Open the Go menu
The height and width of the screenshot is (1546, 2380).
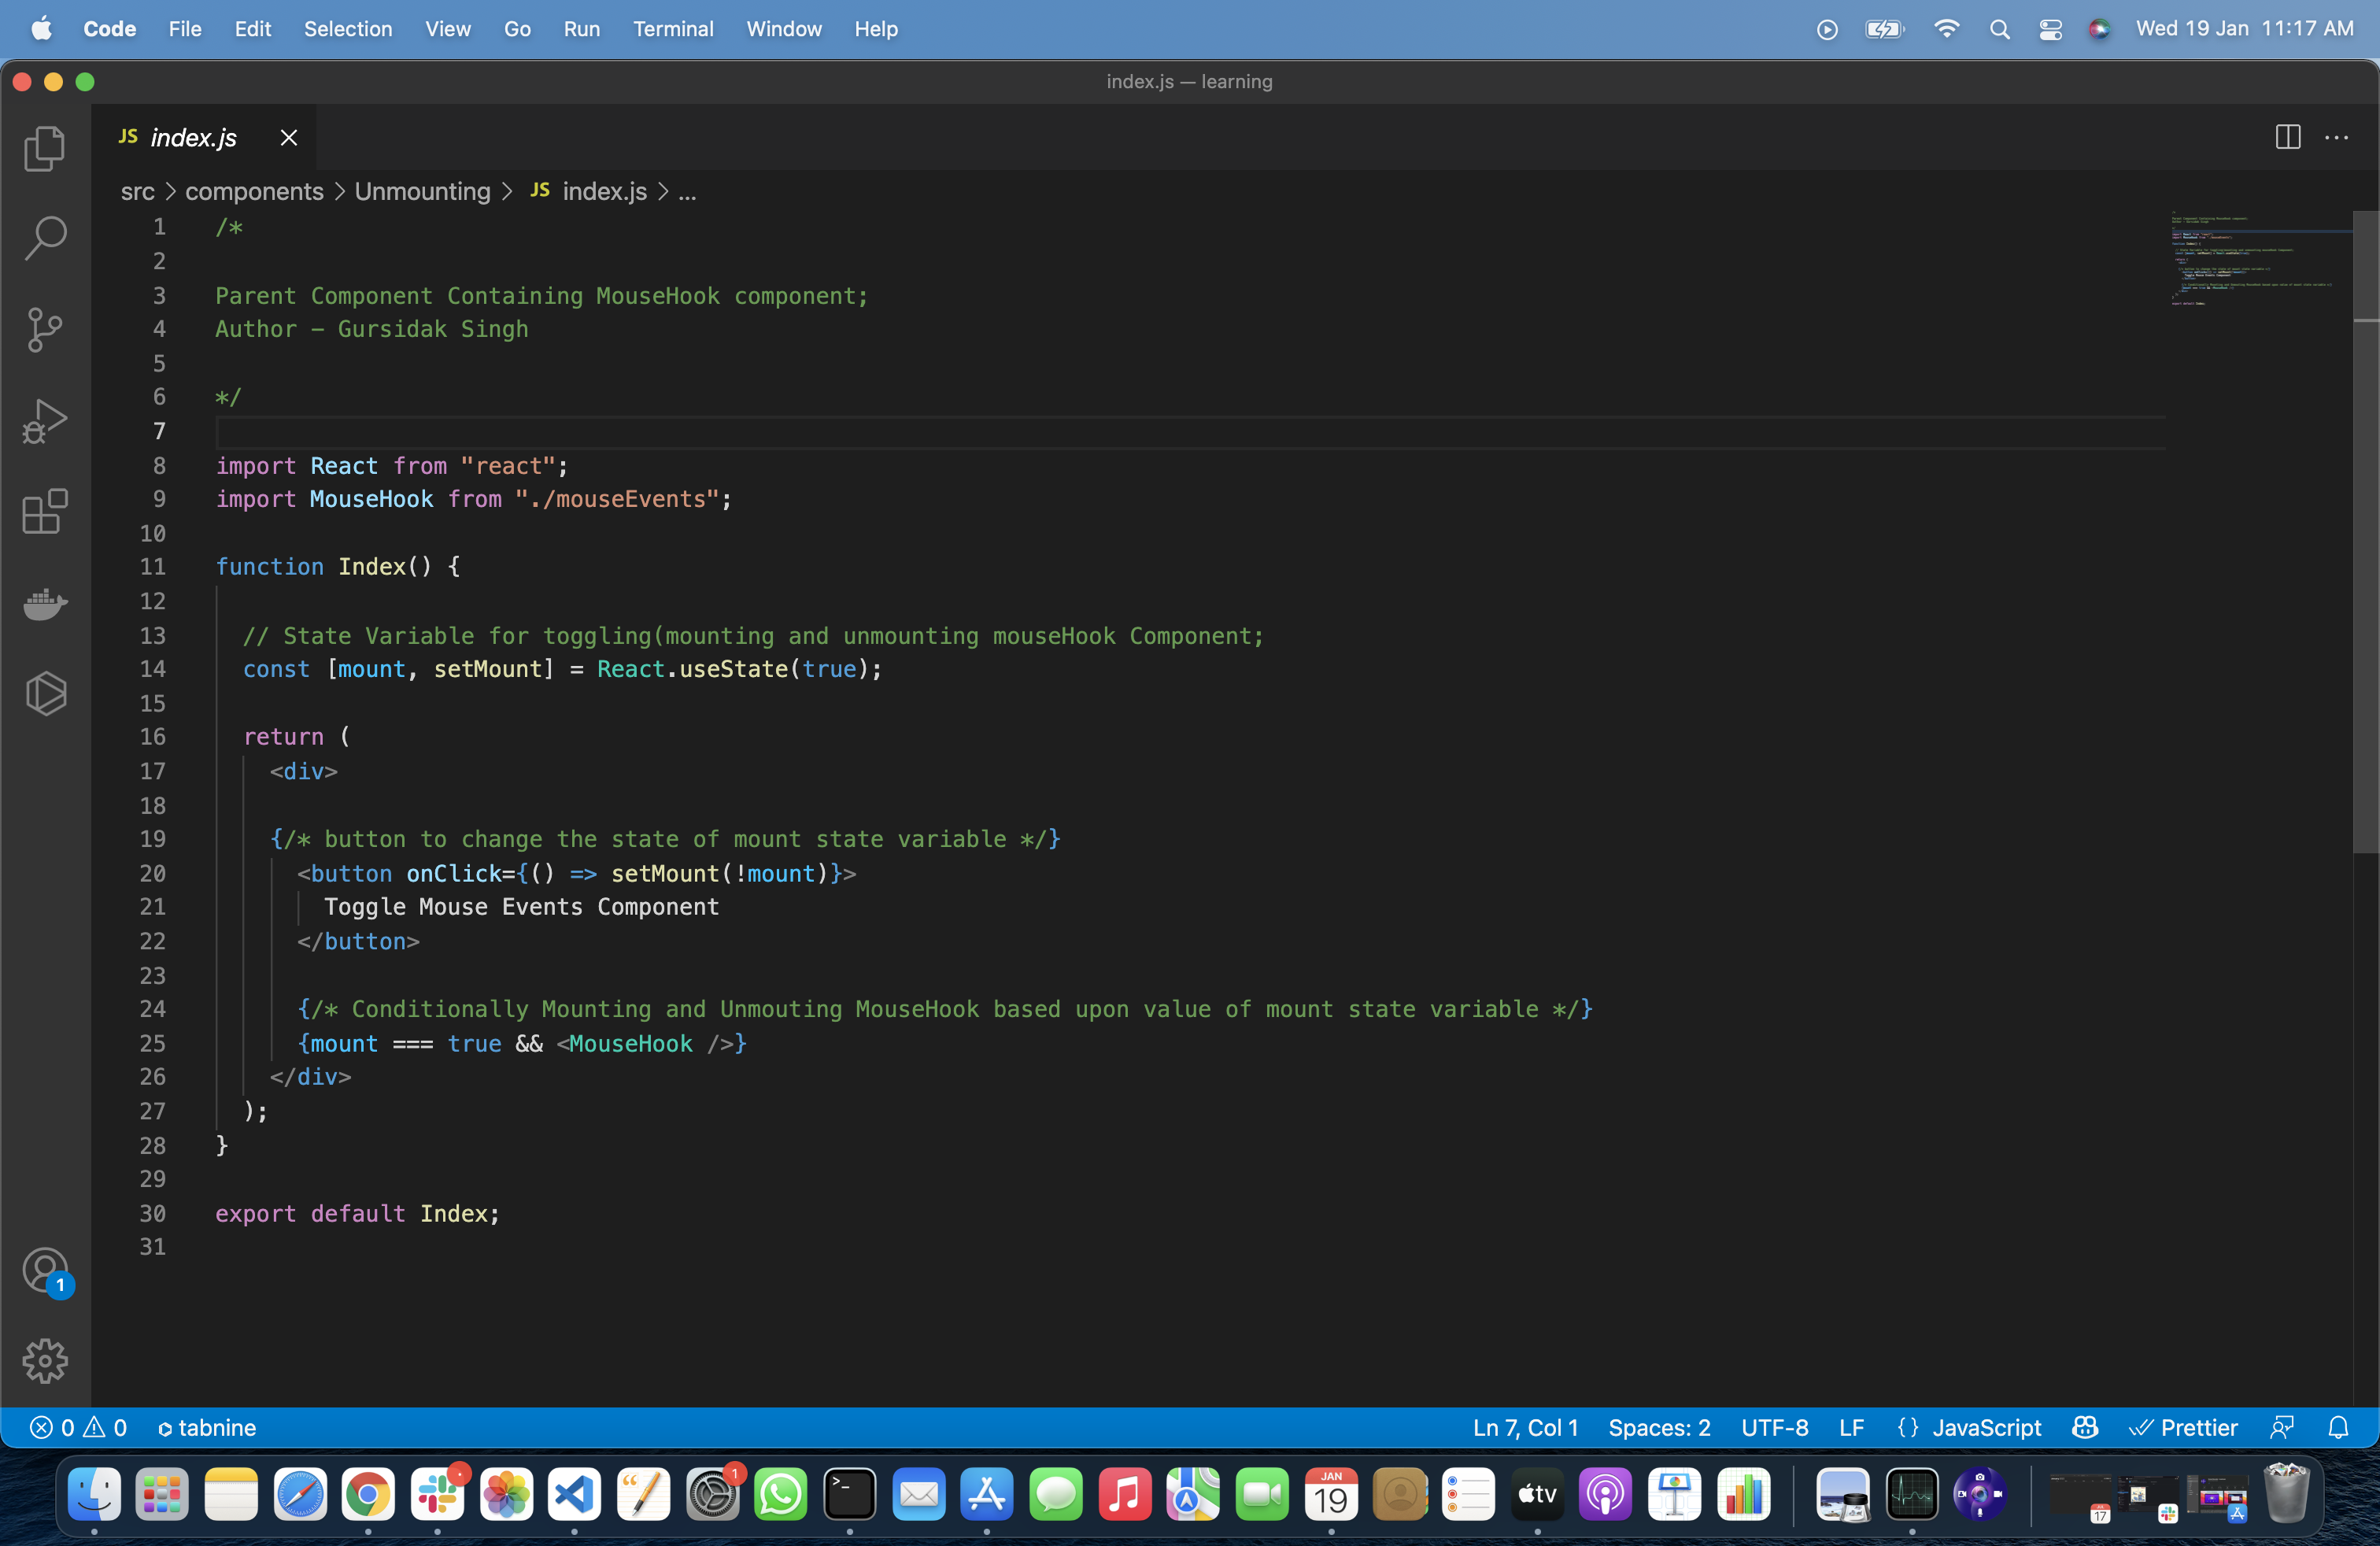click(x=517, y=28)
